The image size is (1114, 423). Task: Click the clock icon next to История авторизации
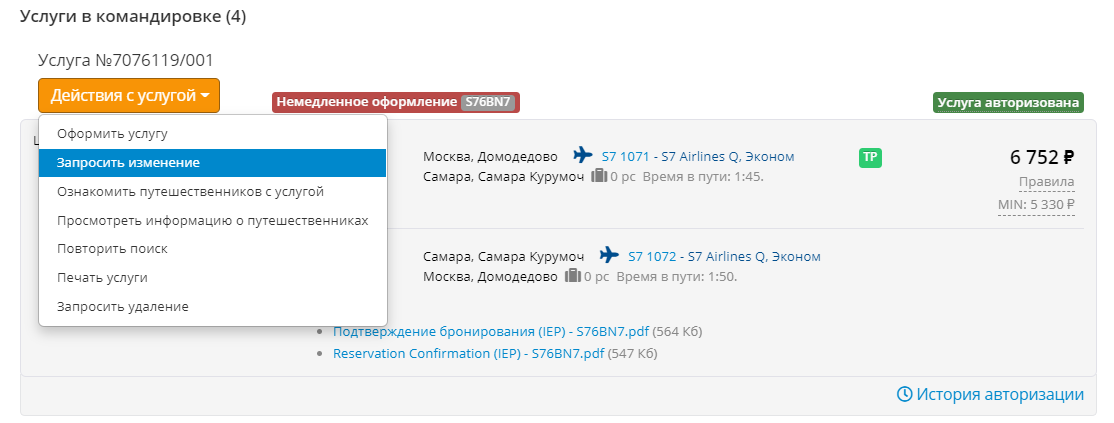pyautogui.click(x=904, y=394)
